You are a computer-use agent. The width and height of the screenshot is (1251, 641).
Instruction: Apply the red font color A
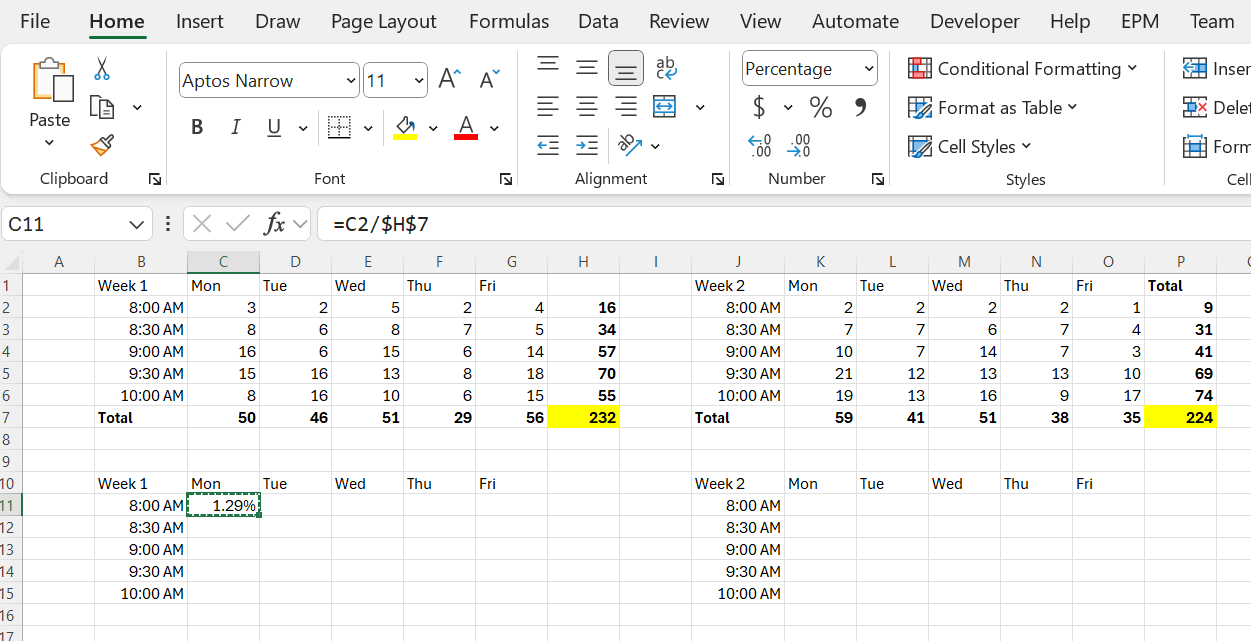pyautogui.click(x=466, y=127)
